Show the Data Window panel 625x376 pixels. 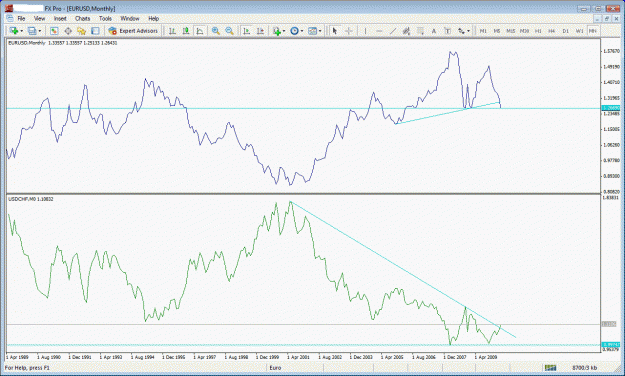pyautogui.click(x=68, y=31)
